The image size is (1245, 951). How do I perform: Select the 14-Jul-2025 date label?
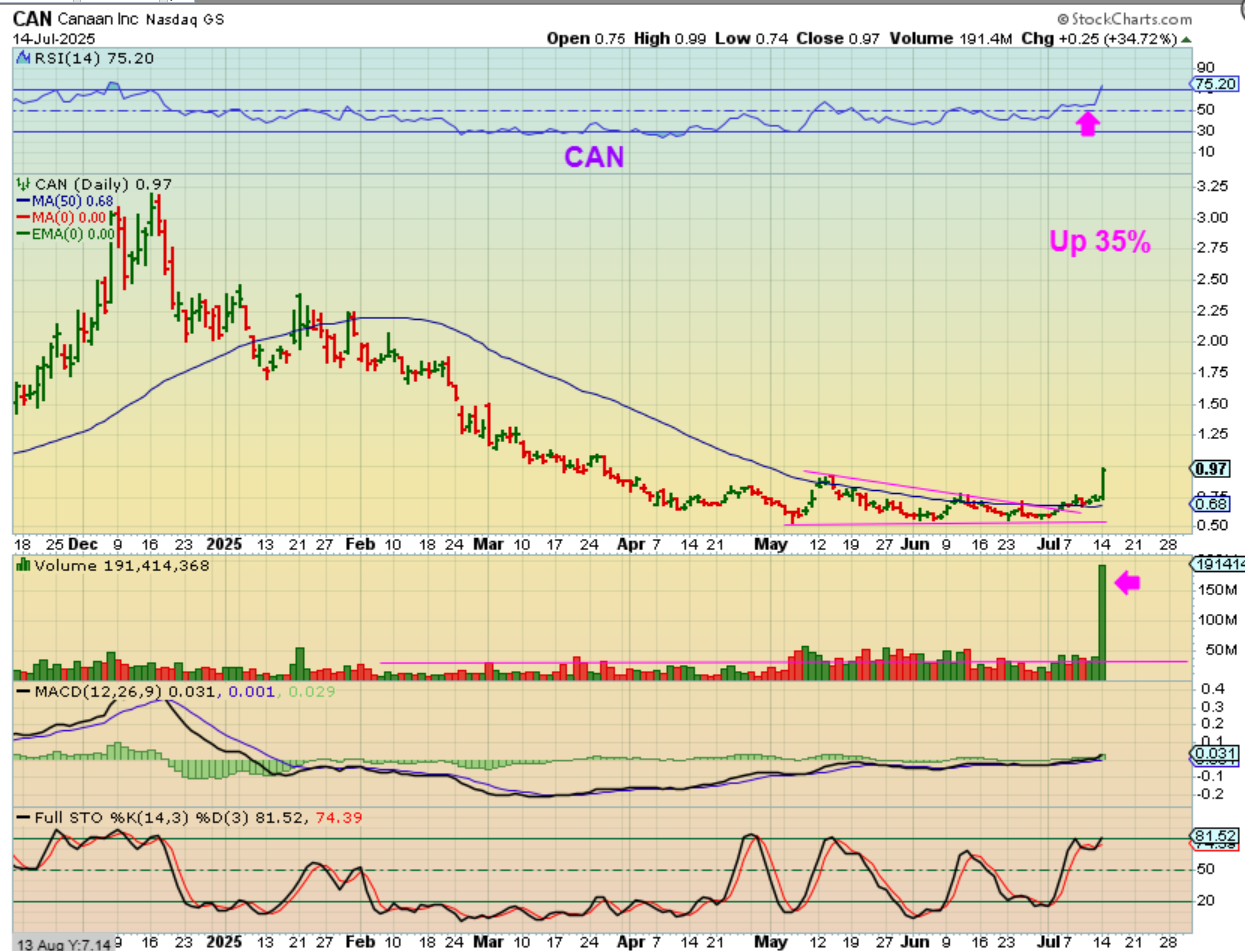tap(52, 38)
